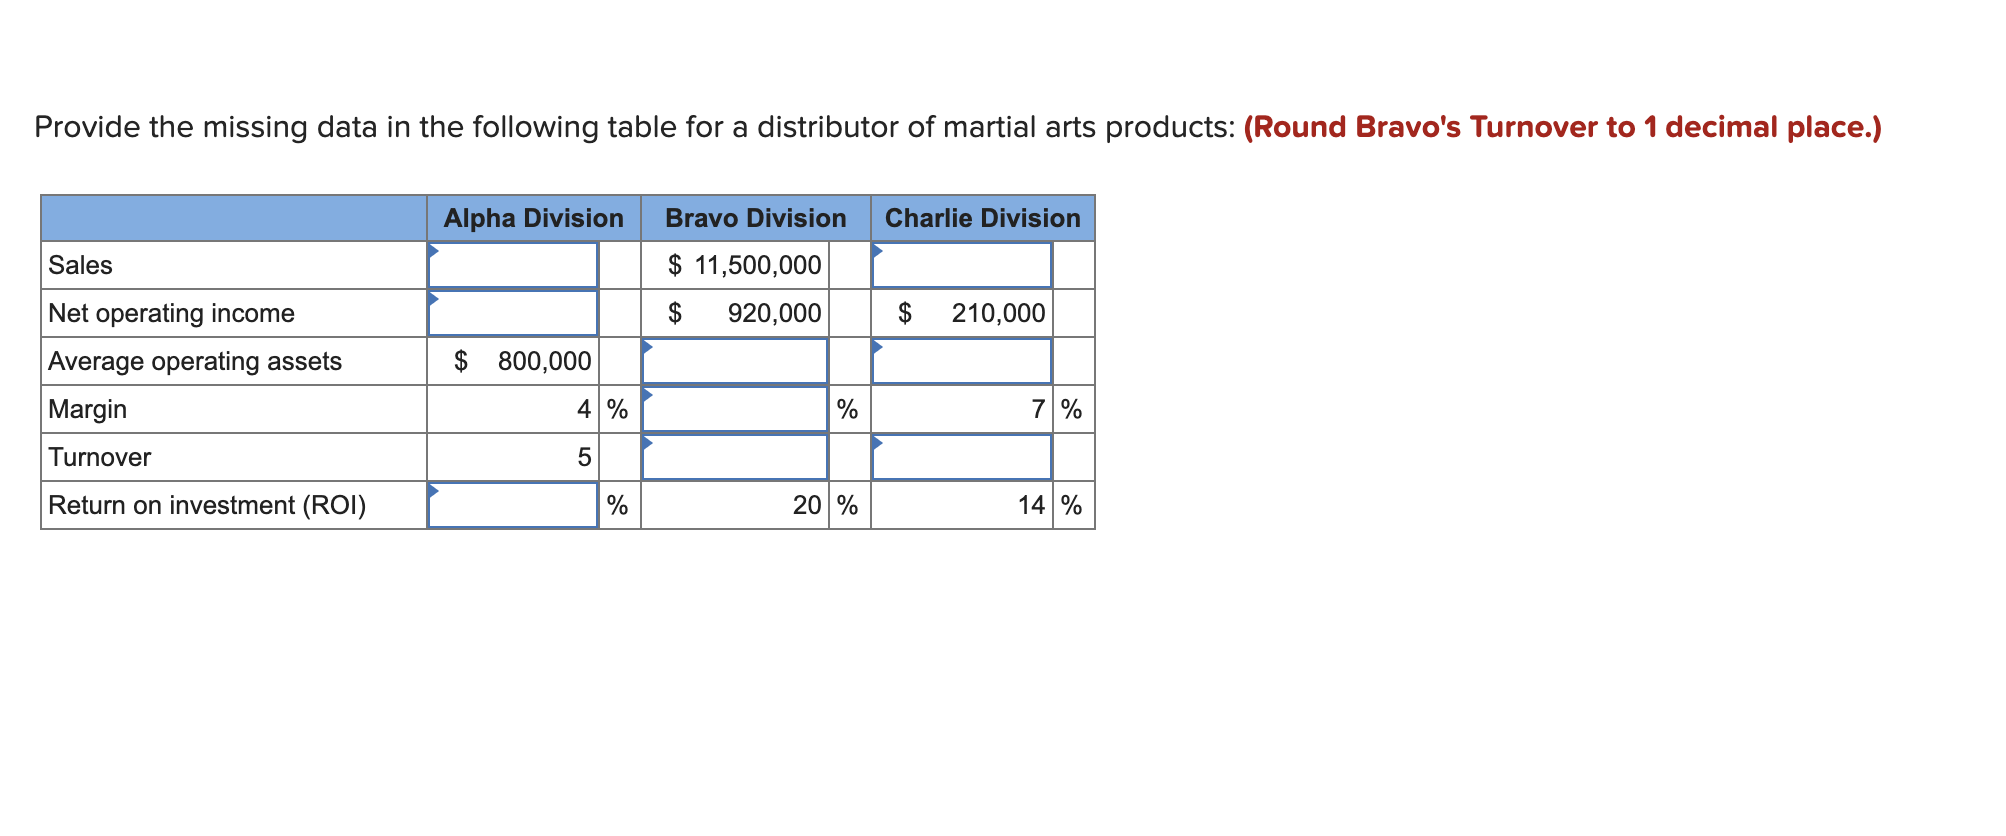
Task: Click the Charlie Turnover input box
Action: [962, 457]
